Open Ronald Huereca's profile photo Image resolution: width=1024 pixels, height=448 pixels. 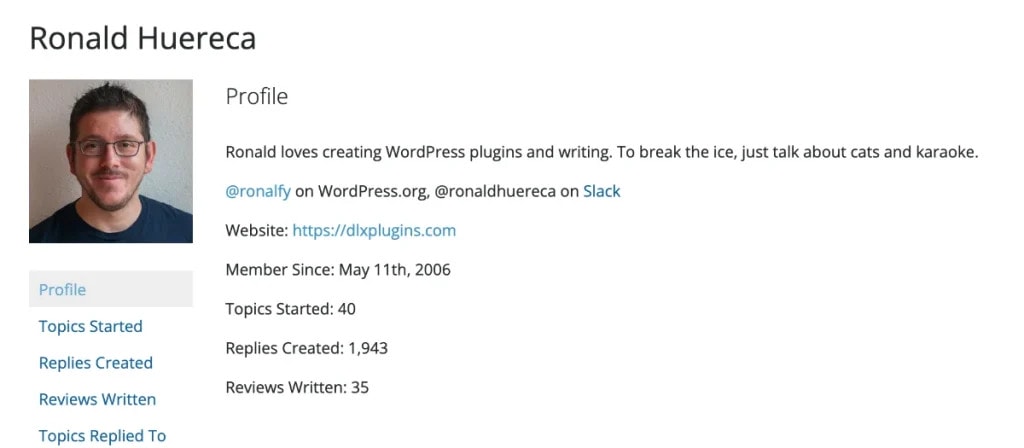click(111, 161)
